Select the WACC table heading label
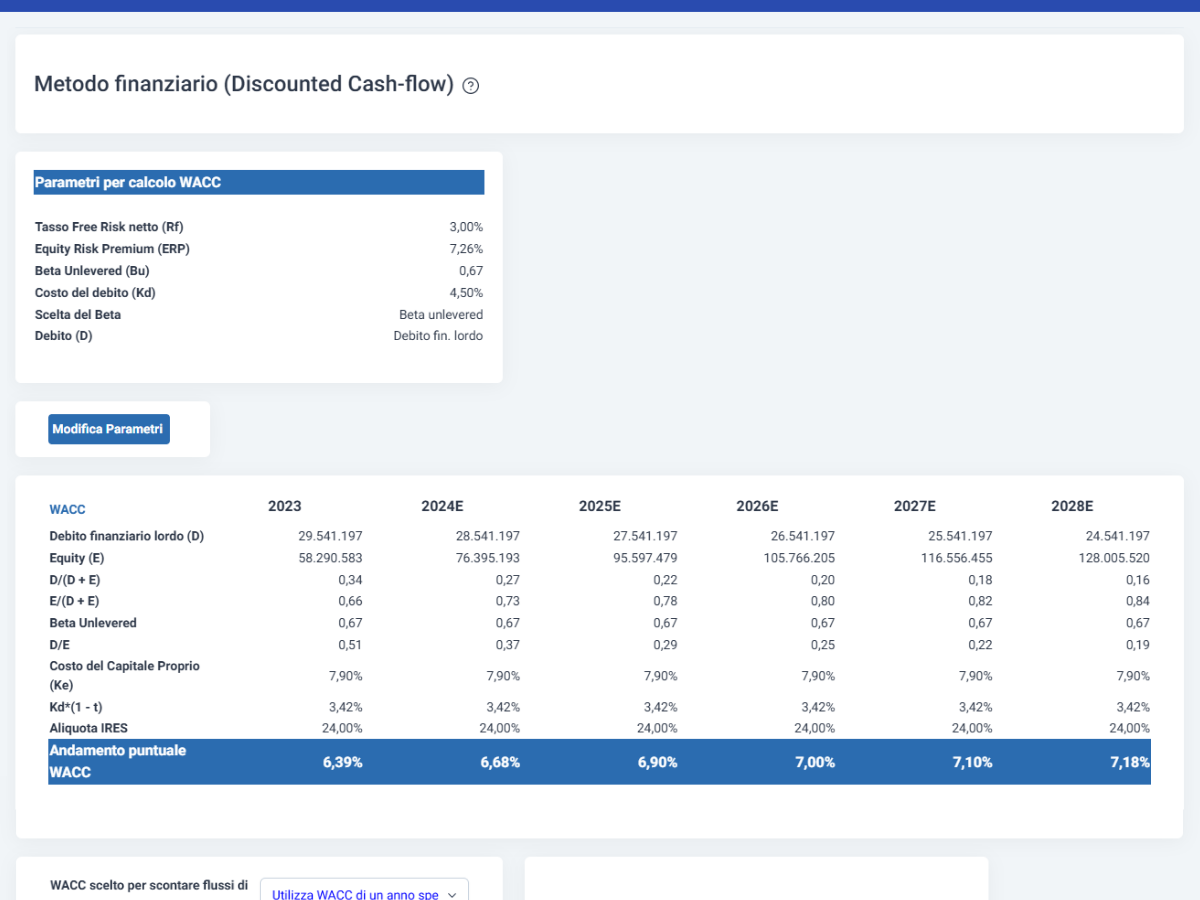Screen dimensions: 1200x900 [x=67, y=509]
